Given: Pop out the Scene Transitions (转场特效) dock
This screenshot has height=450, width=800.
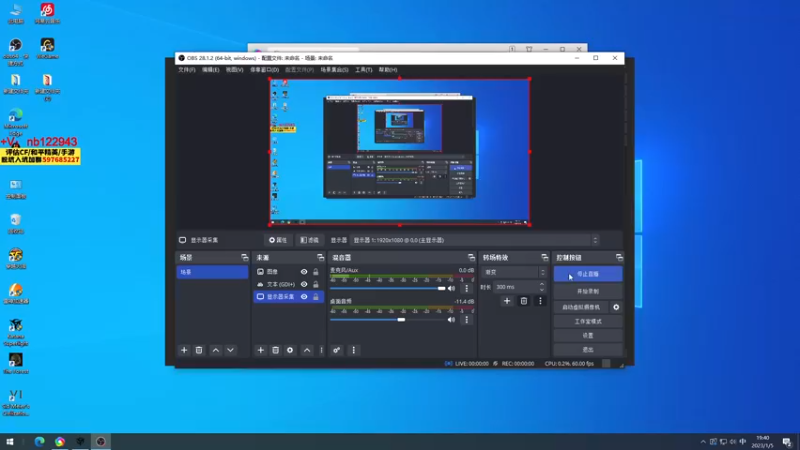Looking at the screenshot, I should [x=544, y=258].
